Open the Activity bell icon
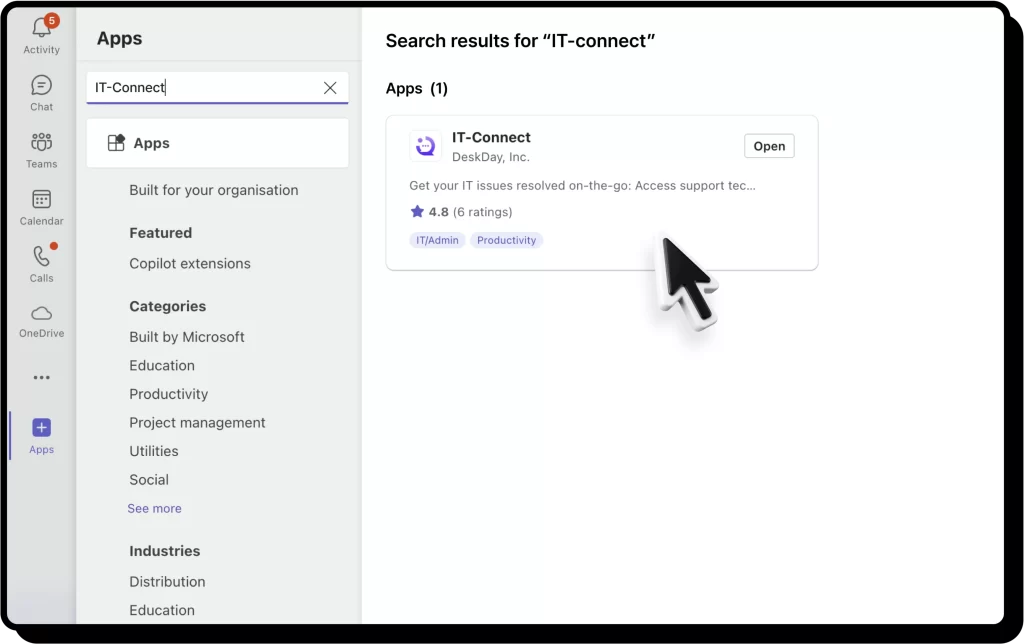Image resolution: width=1024 pixels, height=644 pixels. [x=41, y=29]
